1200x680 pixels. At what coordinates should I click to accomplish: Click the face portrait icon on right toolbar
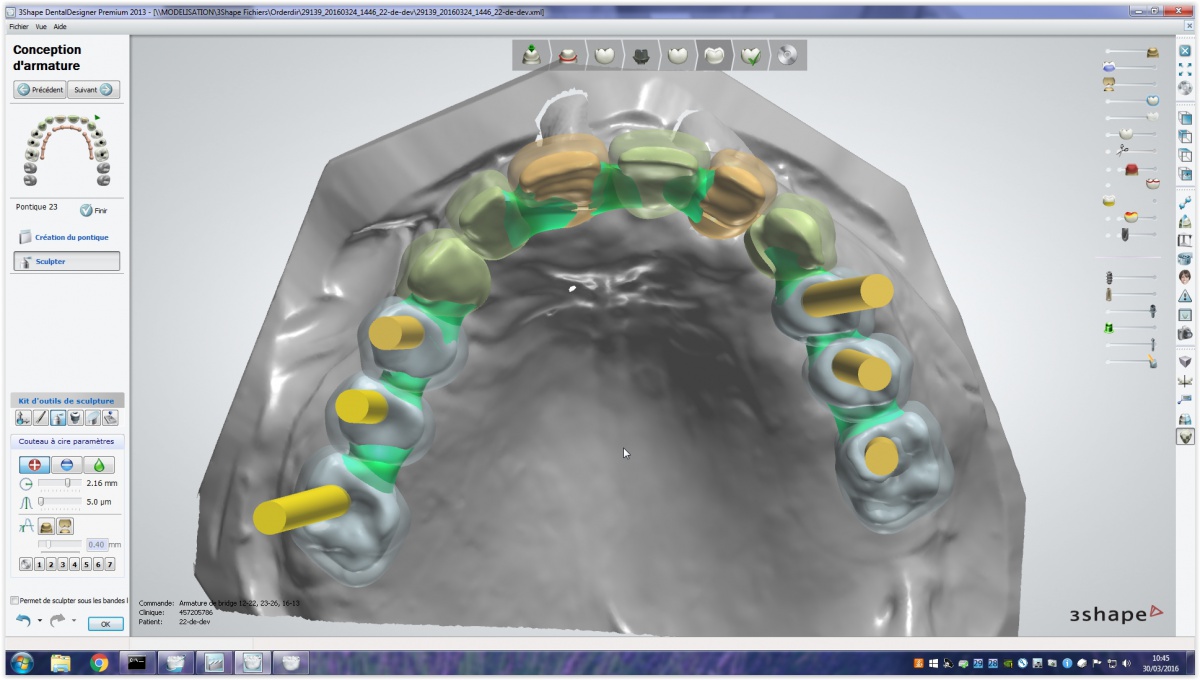pyautogui.click(x=1185, y=277)
